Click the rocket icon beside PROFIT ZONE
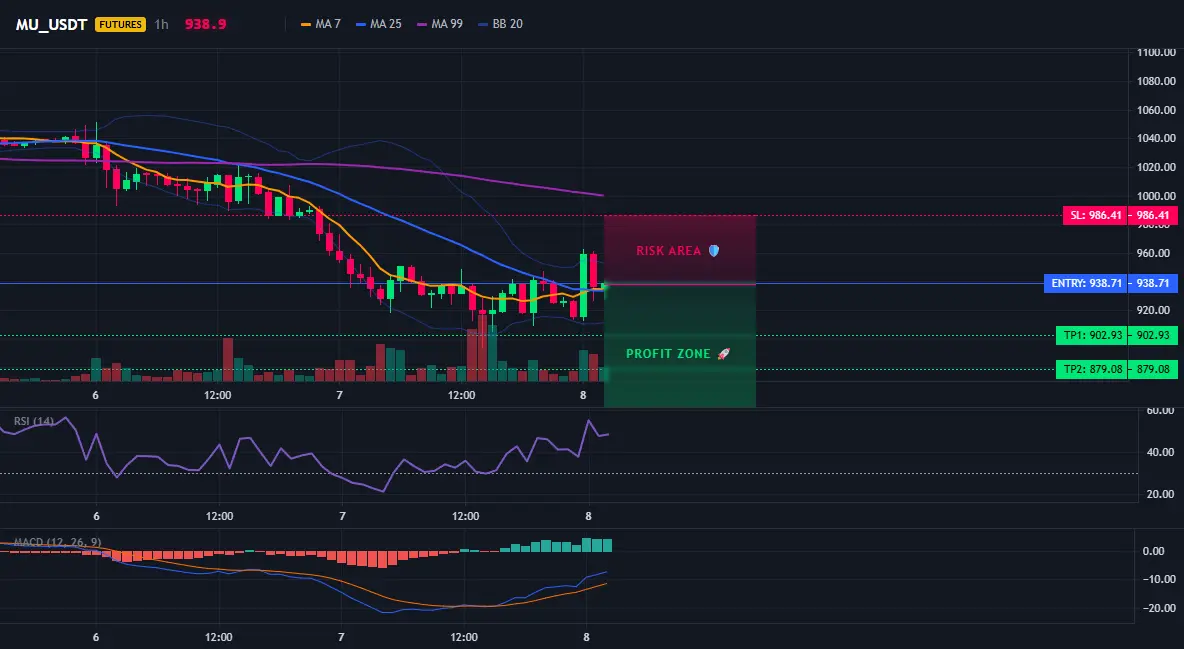The height and width of the screenshot is (649, 1184). pos(723,354)
